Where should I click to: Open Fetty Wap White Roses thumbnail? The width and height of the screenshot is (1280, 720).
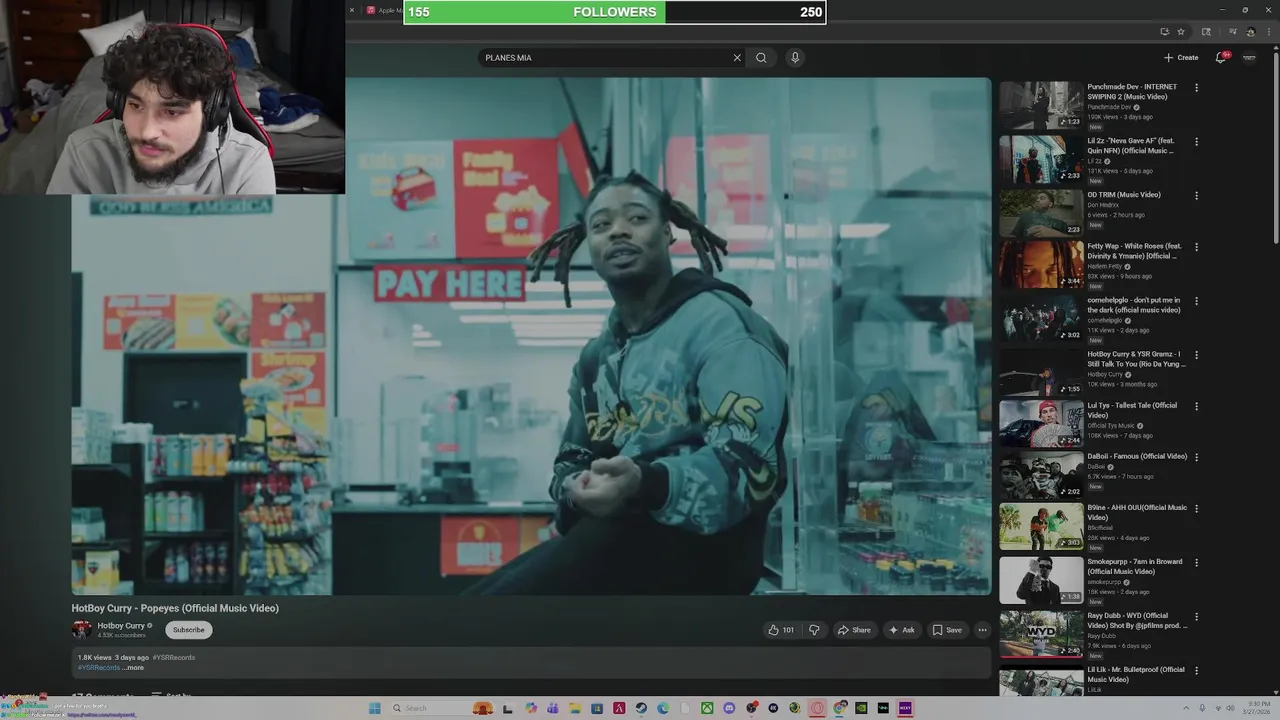point(1041,264)
